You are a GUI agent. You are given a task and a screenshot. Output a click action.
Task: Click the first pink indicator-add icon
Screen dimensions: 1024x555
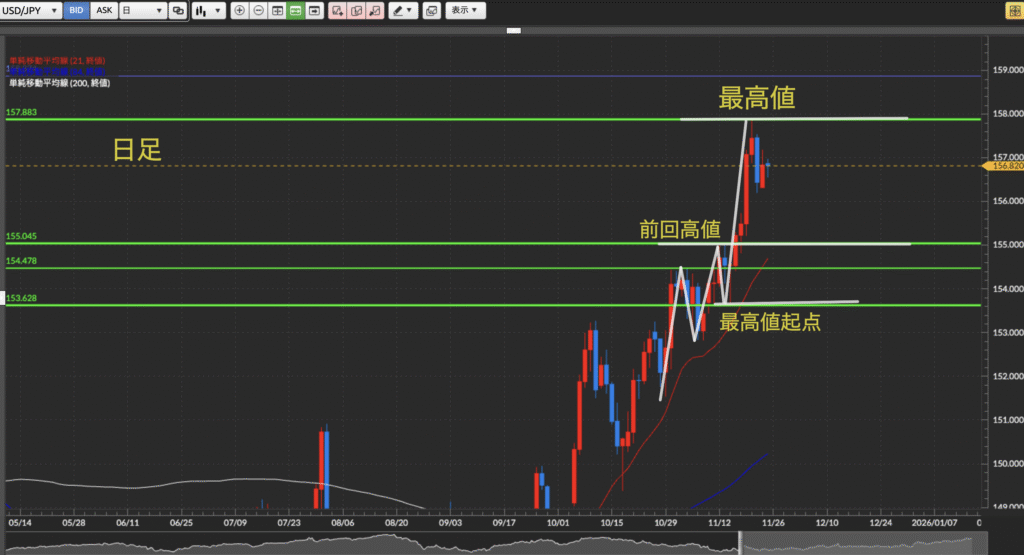(337, 11)
